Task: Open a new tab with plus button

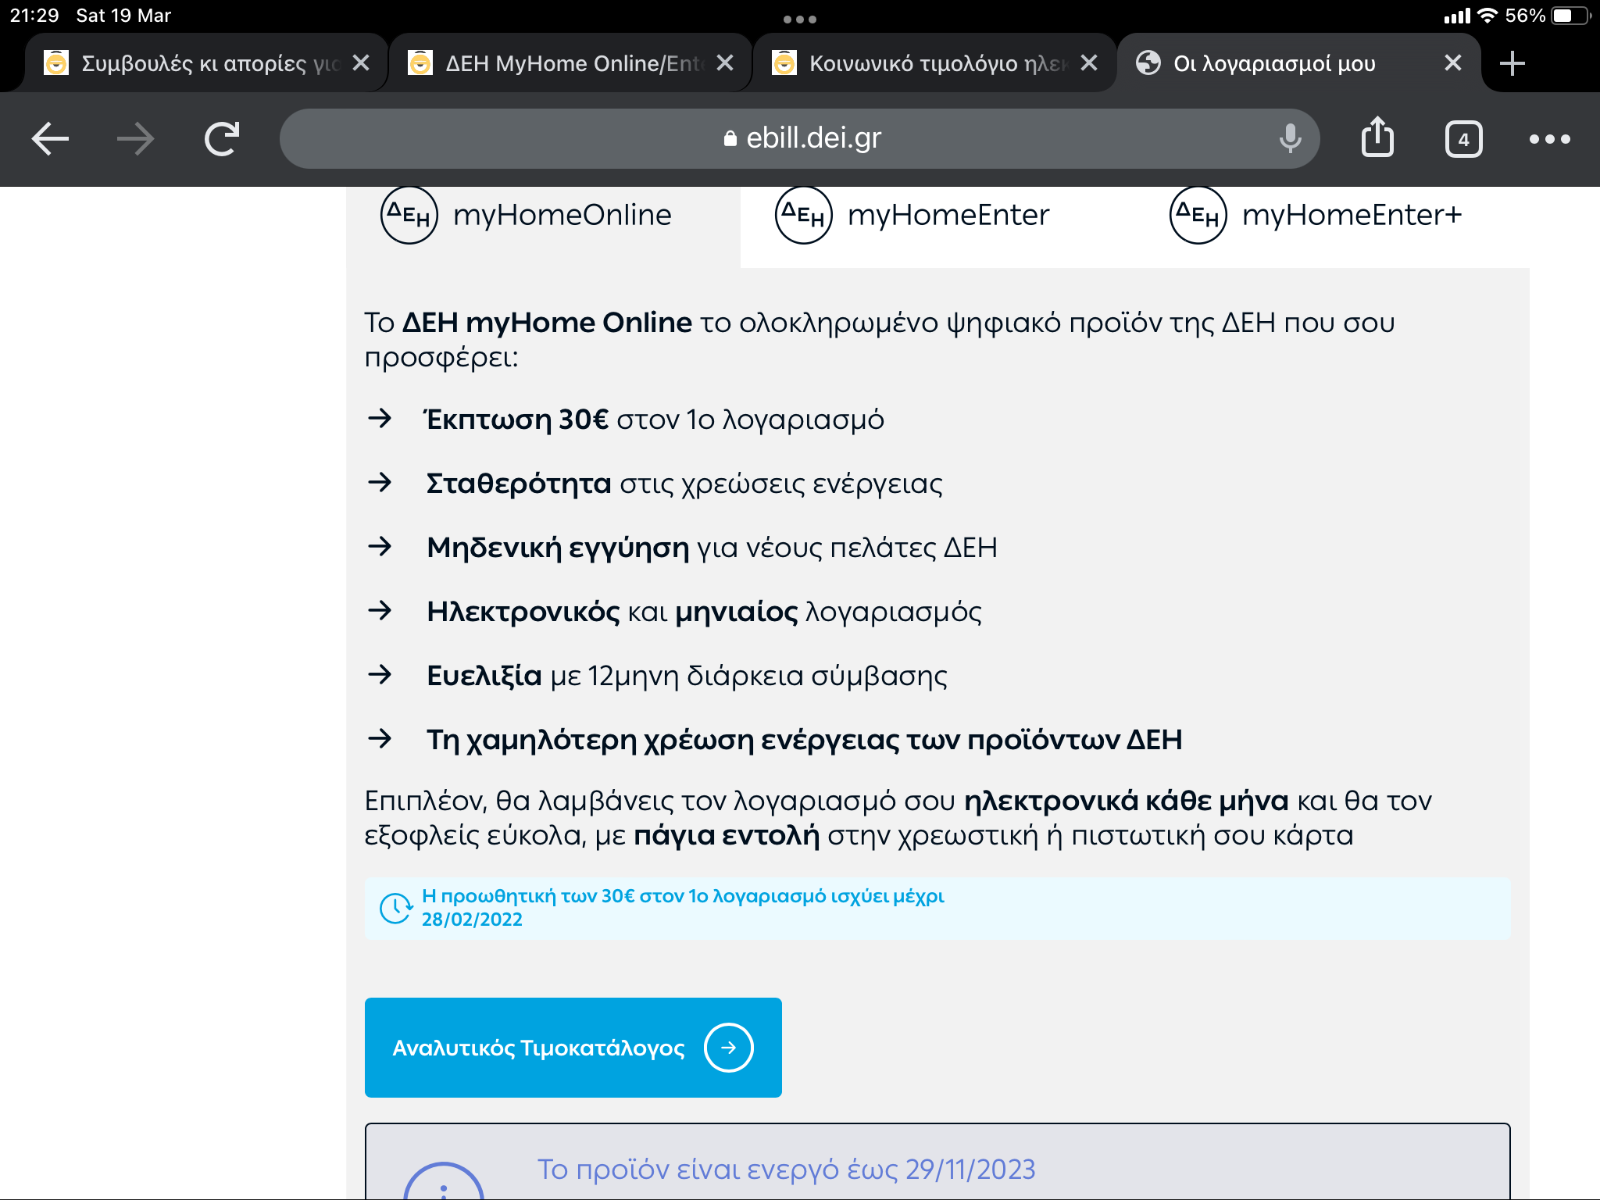Action: point(1512,63)
